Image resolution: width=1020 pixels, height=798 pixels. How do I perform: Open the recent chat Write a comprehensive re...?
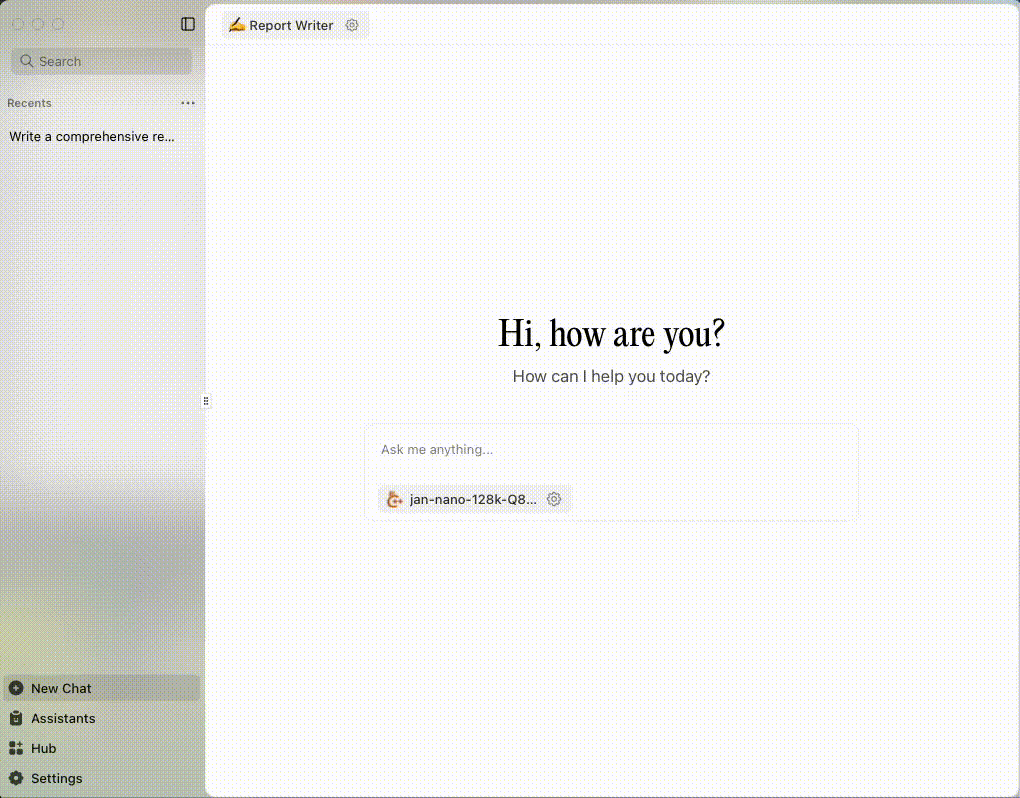click(x=91, y=137)
